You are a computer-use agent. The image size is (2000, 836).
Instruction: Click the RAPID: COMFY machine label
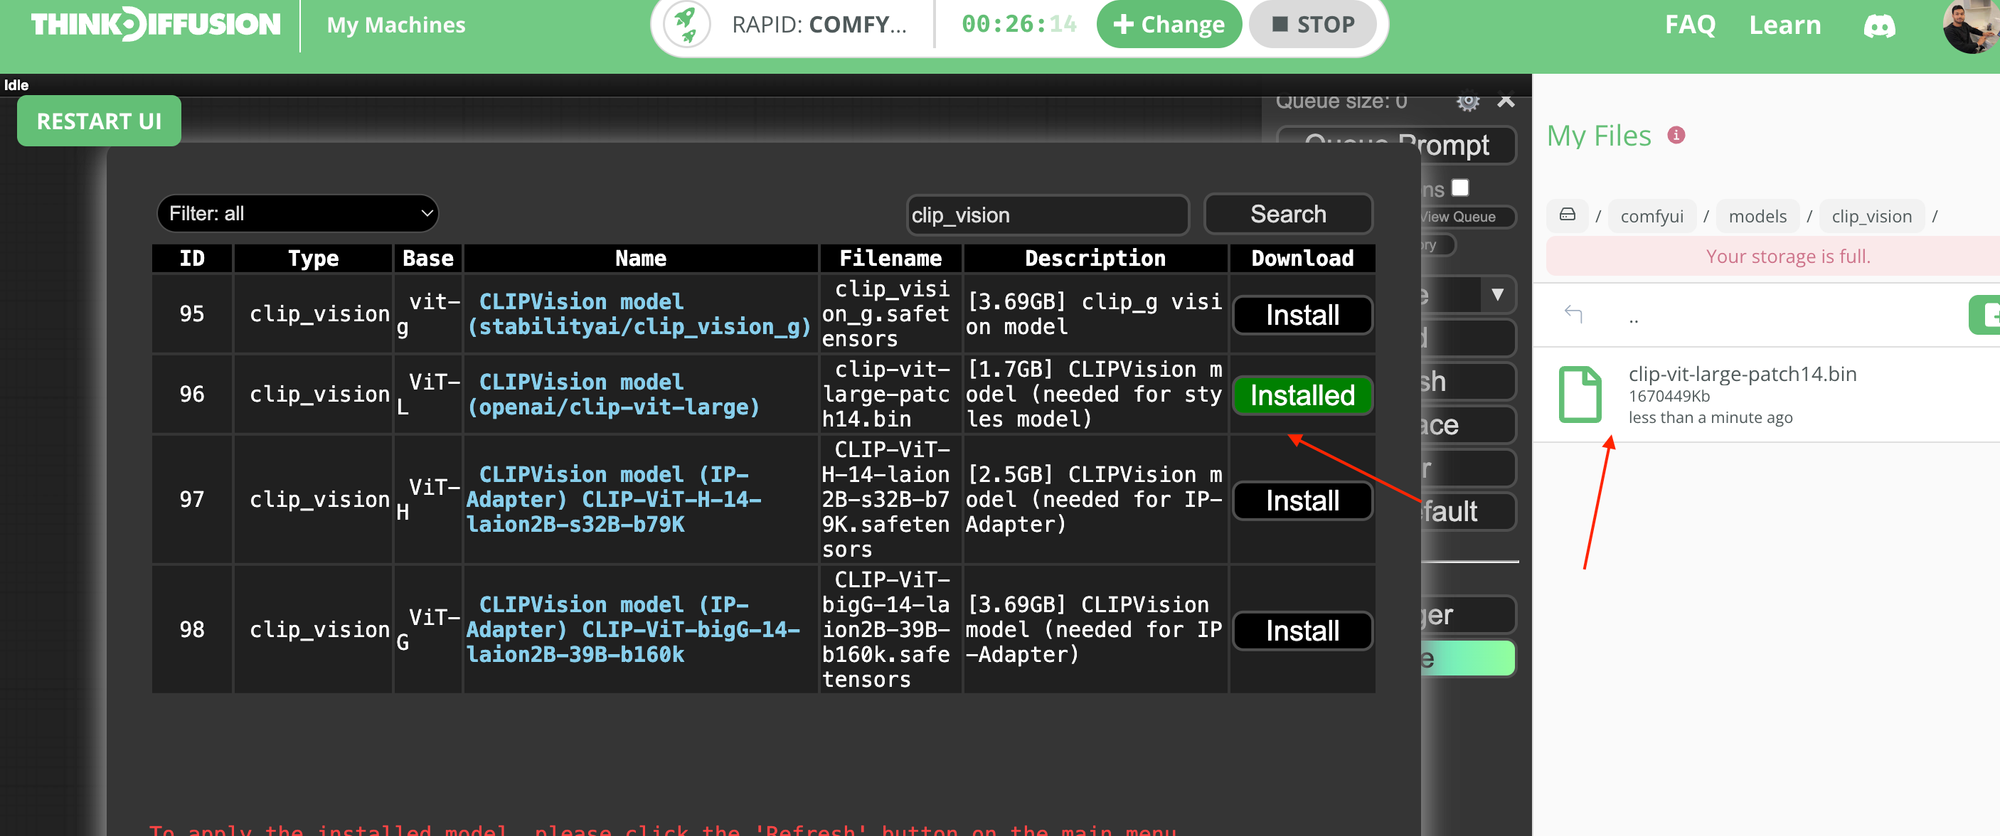819,25
